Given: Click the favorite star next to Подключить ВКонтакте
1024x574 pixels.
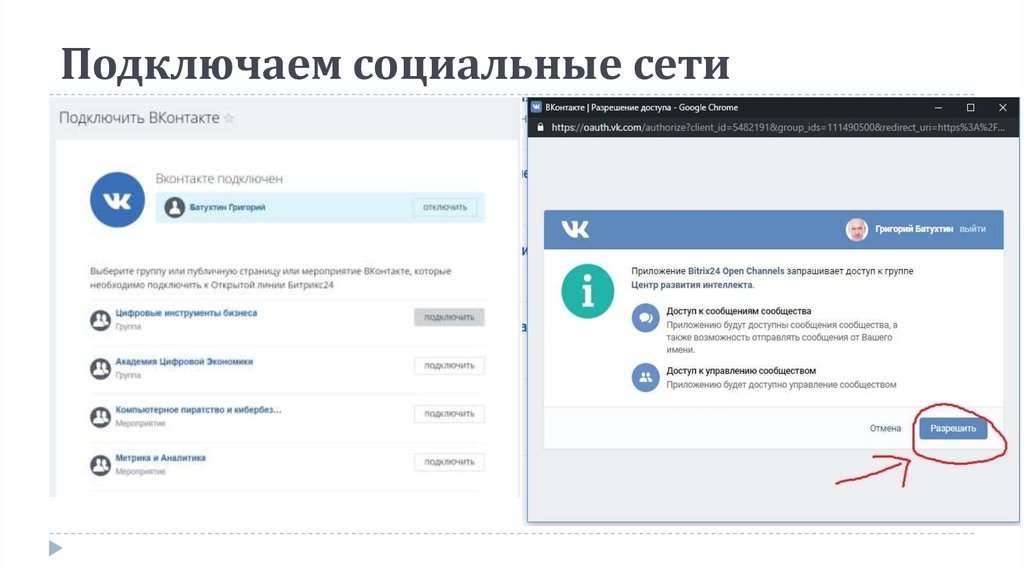Looking at the screenshot, I should (x=229, y=118).
